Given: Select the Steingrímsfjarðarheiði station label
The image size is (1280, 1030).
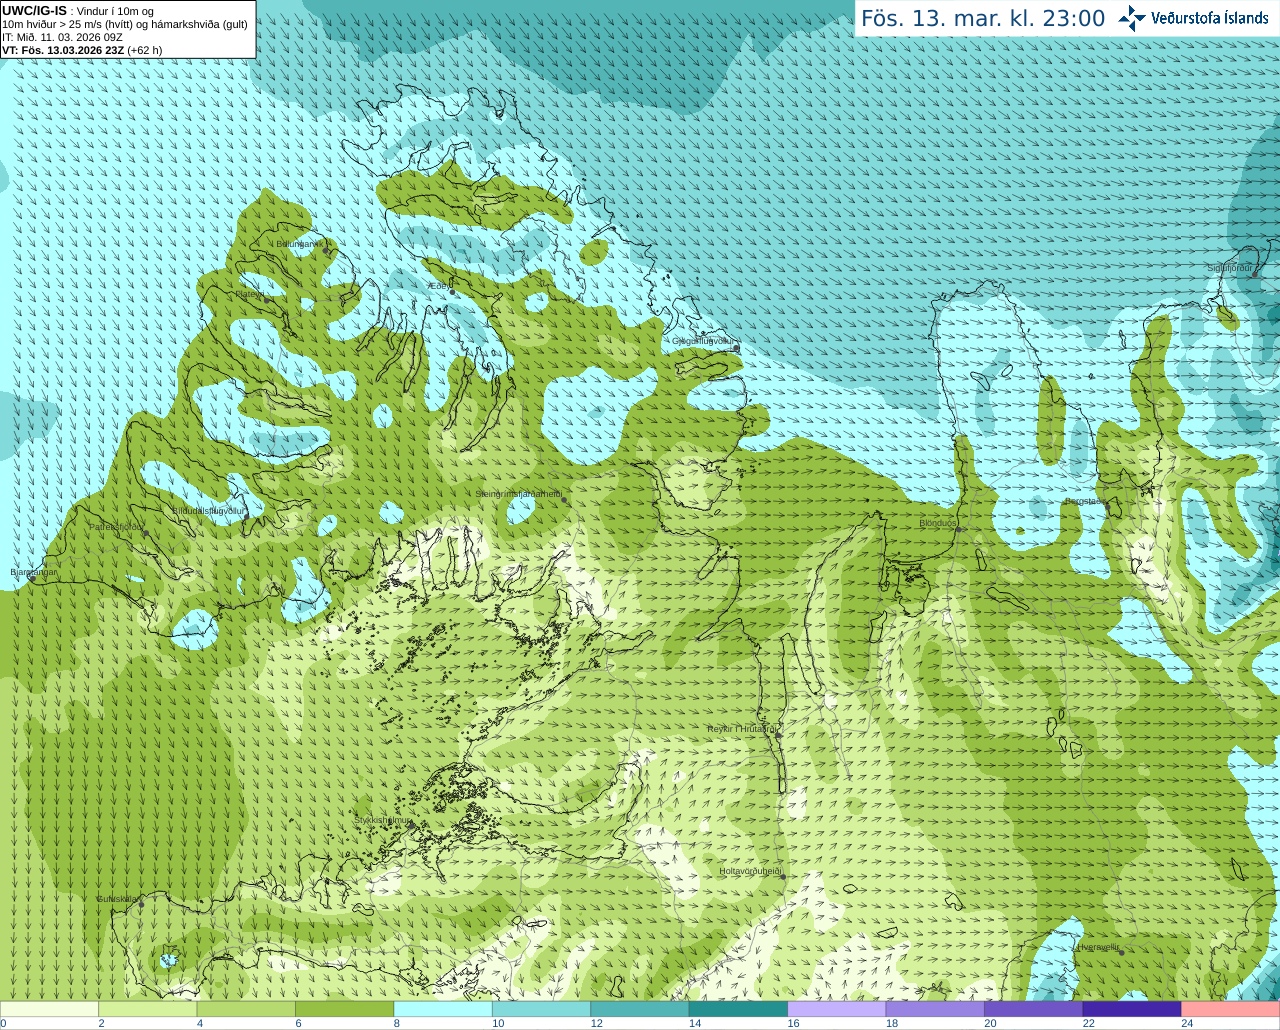Looking at the screenshot, I should pyautogui.click(x=518, y=494).
